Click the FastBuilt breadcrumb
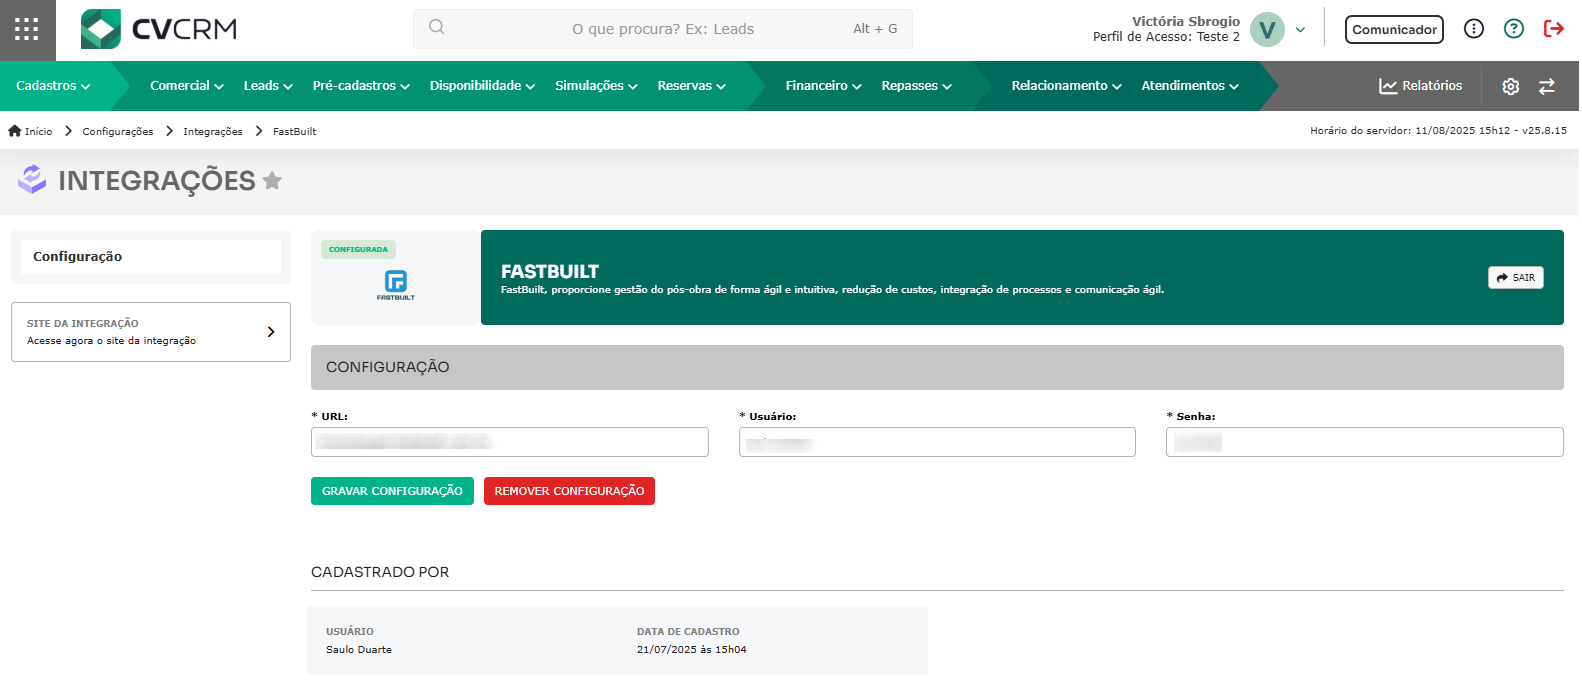Image resolution: width=1582 pixels, height=682 pixels. (294, 131)
